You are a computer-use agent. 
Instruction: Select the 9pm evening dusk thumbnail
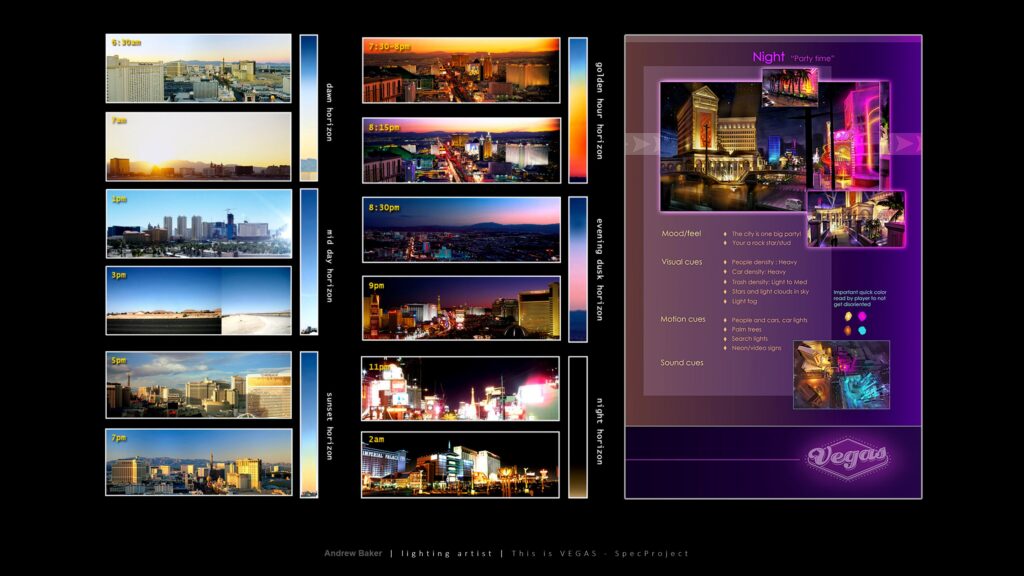click(x=461, y=308)
